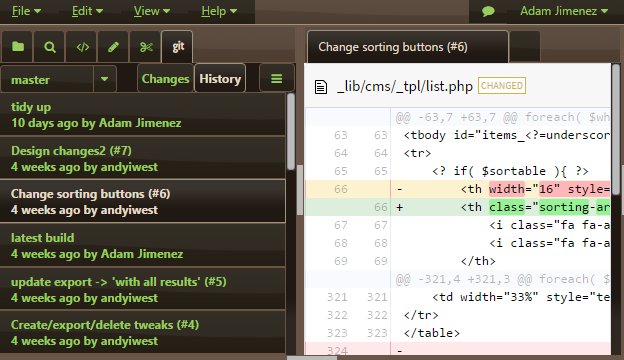Select the 'Create/export/delete tweaks (#4)' commit
This screenshot has width=624, height=360.
[x=142, y=333]
